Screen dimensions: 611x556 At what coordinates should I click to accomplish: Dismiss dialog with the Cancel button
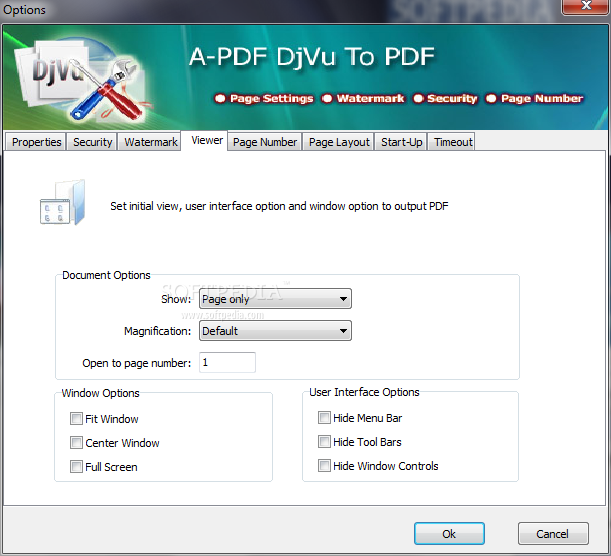(x=553, y=533)
